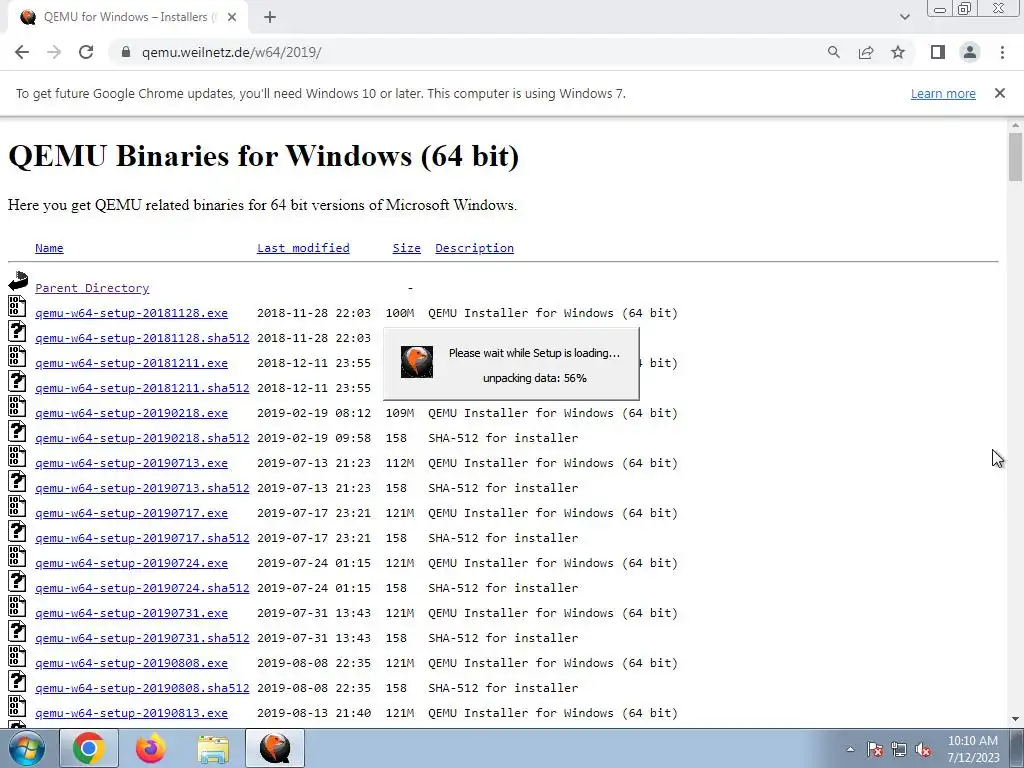
Task: Bookmark this page with the star icon
Action: [898, 52]
